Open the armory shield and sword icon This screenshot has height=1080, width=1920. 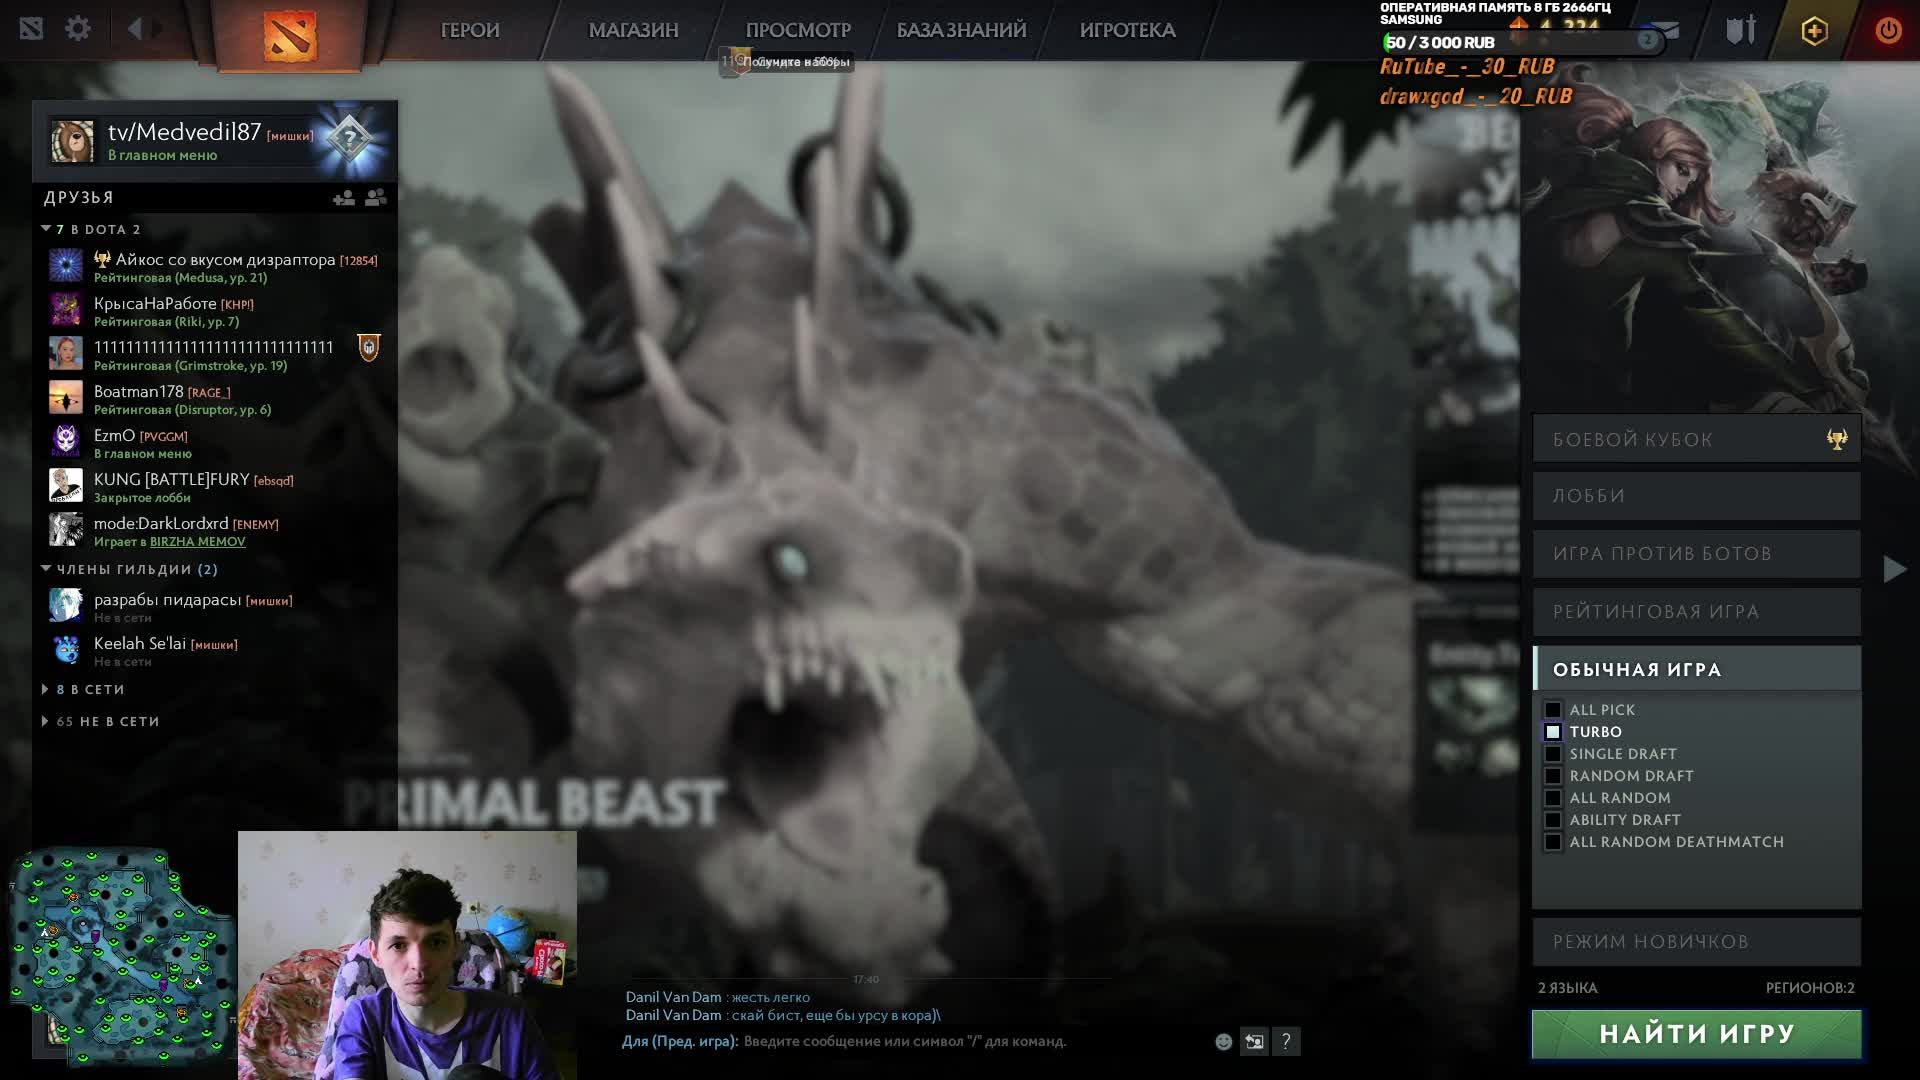(1740, 31)
